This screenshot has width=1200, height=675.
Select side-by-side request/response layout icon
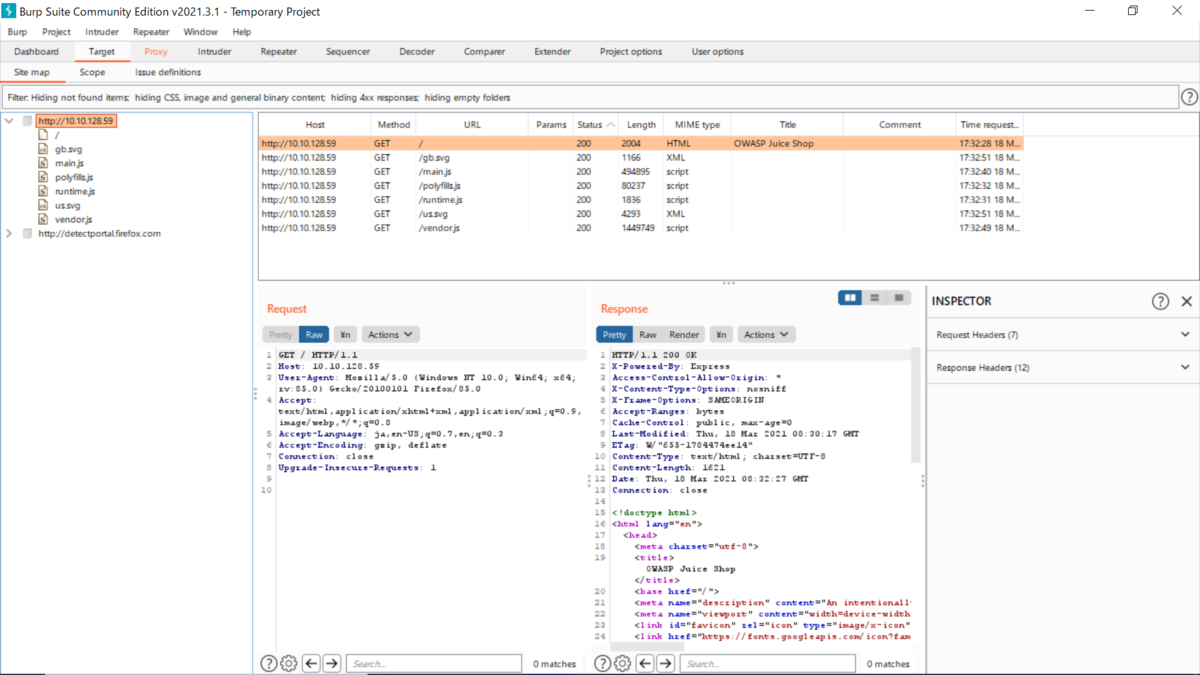(850, 298)
